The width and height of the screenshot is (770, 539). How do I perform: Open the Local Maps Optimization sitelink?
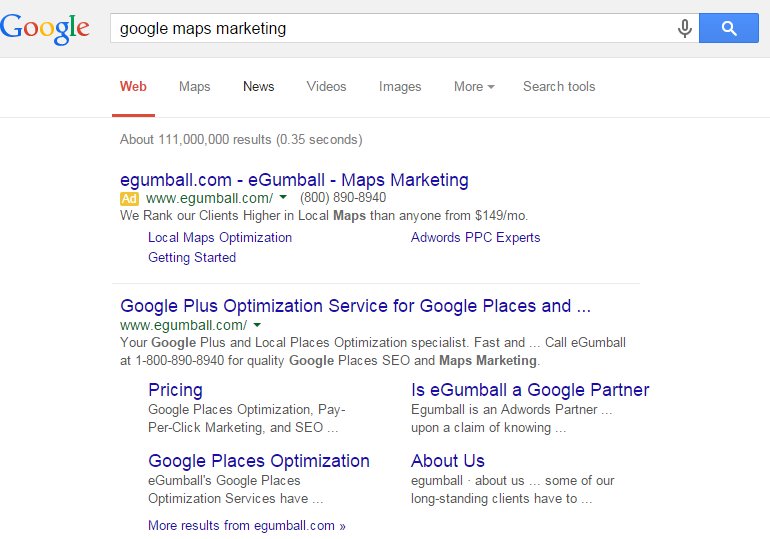pos(220,238)
